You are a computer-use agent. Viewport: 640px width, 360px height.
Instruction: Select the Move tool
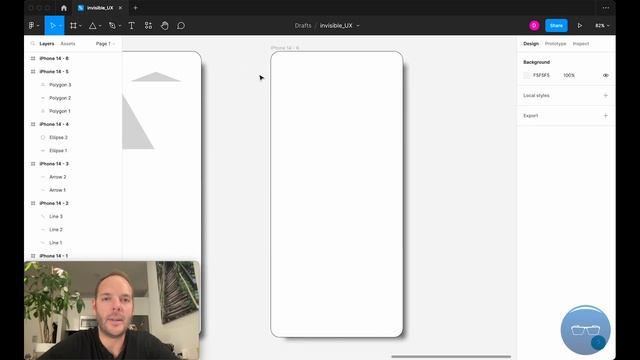pyautogui.click(x=52, y=25)
